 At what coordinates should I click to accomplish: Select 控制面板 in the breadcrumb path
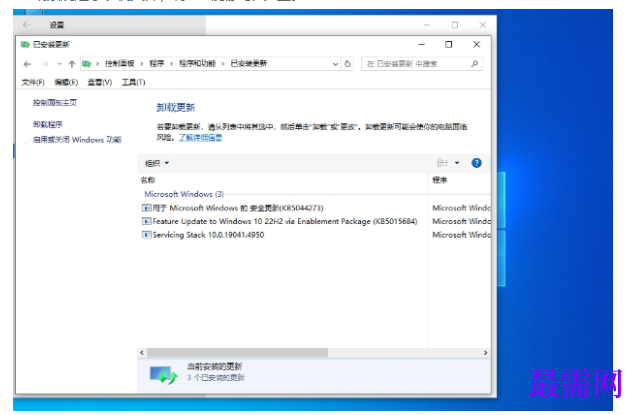[x=119, y=63]
